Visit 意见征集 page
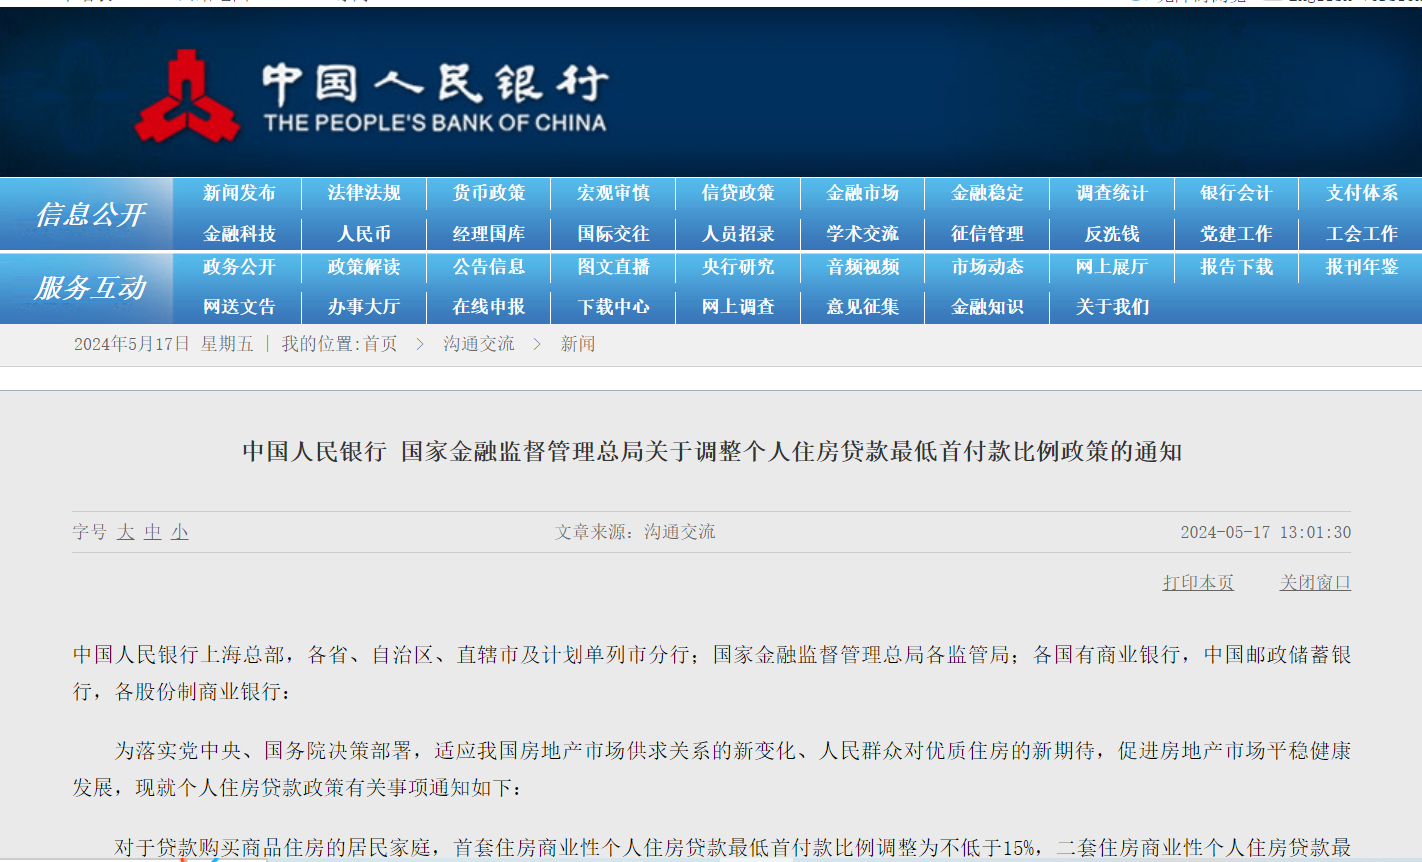 tap(863, 307)
